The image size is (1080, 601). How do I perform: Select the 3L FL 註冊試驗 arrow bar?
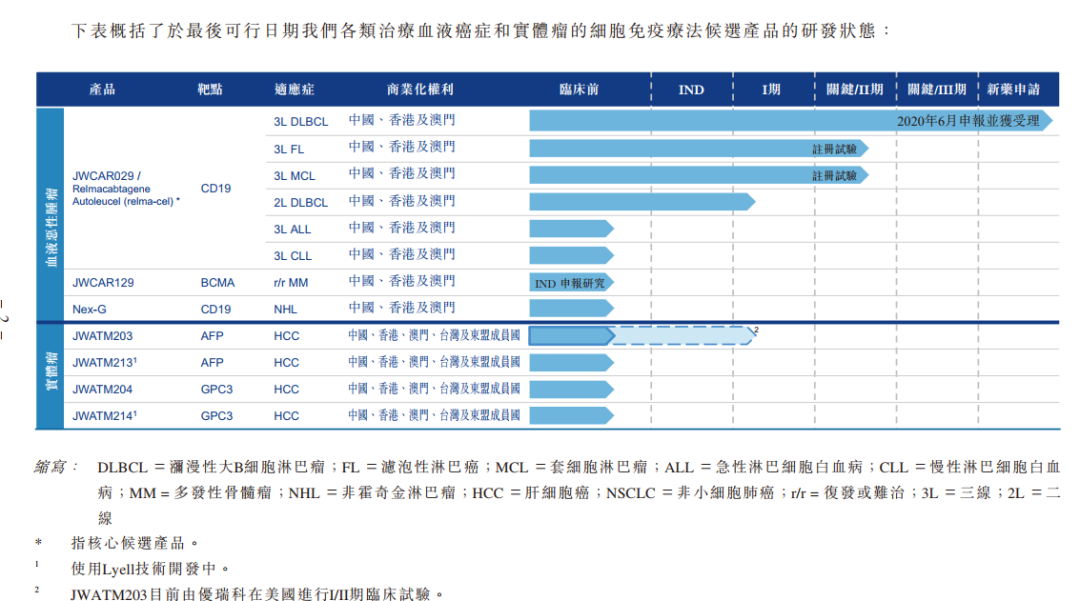click(x=698, y=148)
